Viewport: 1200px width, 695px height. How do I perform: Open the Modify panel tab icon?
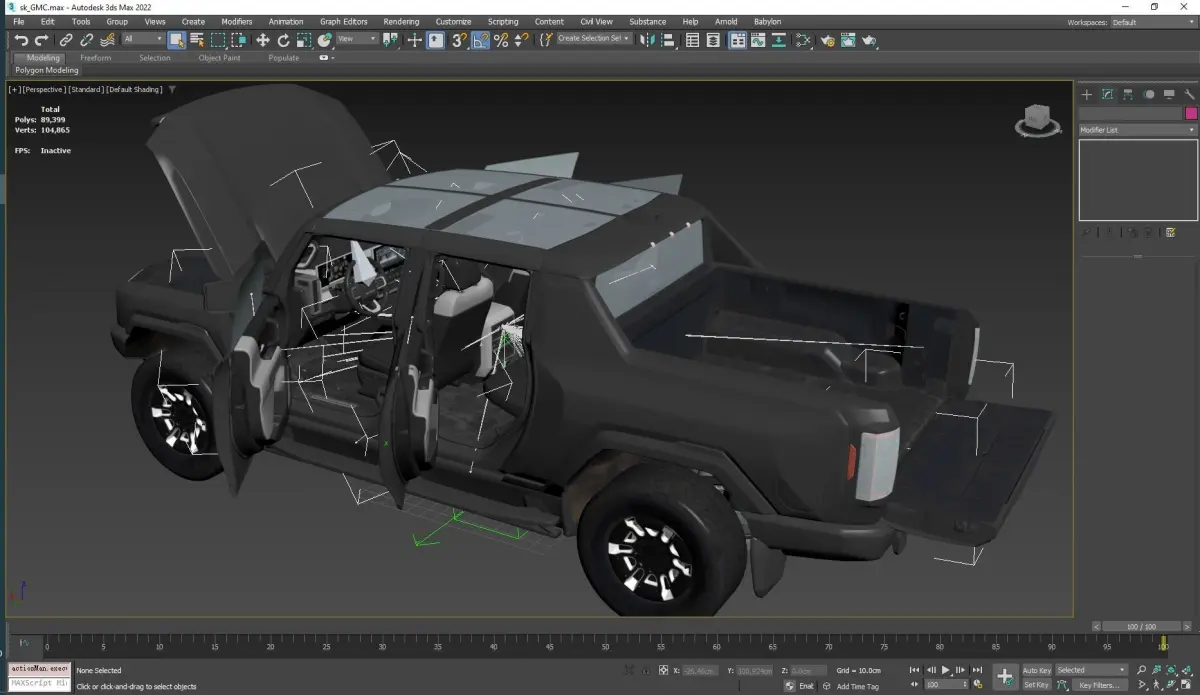coord(1107,94)
